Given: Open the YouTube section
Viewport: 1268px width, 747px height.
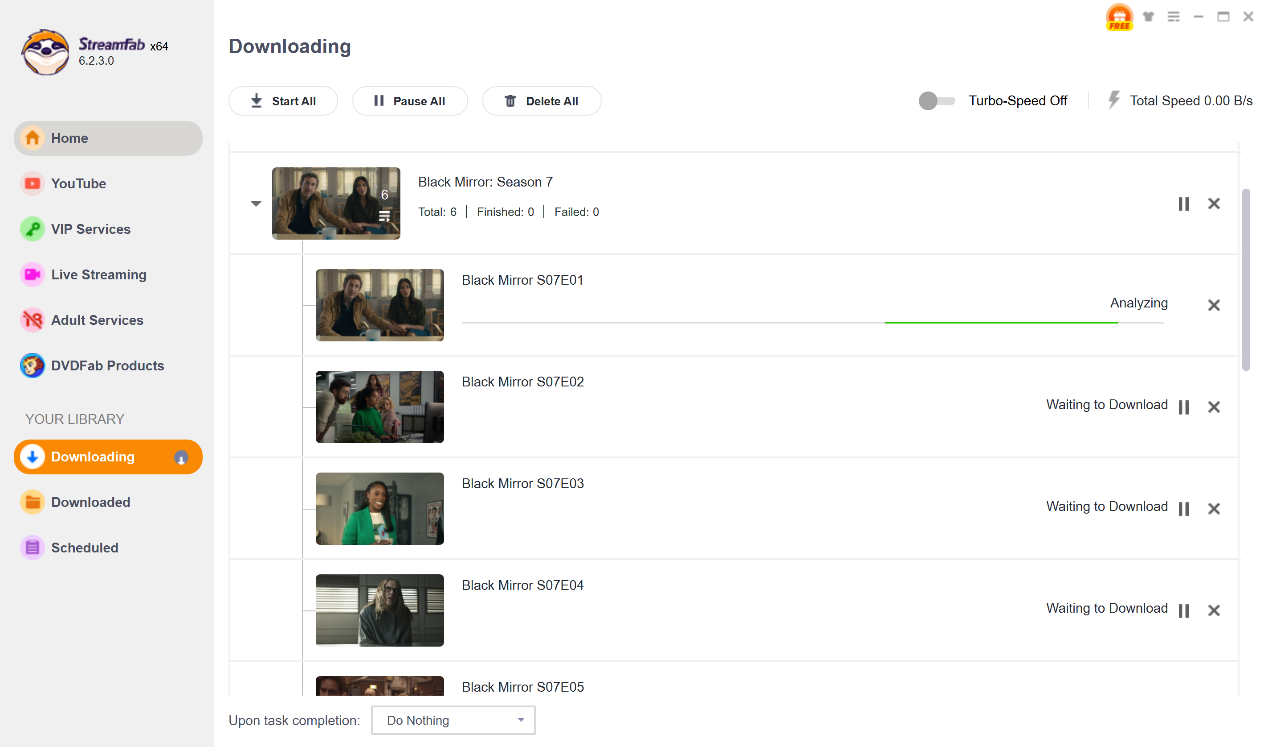Looking at the screenshot, I should (108, 184).
